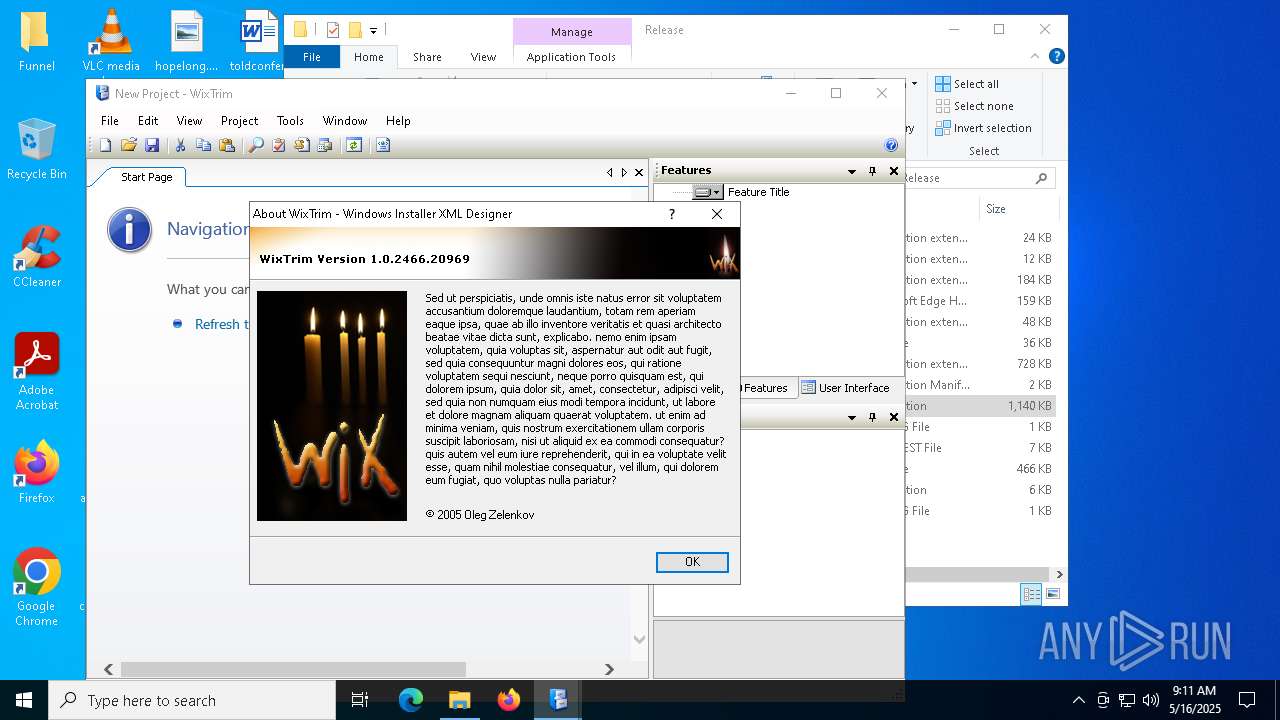The image size is (1280, 720).
Task: Click Task View button on the taskbar
Action: (360, 700)
